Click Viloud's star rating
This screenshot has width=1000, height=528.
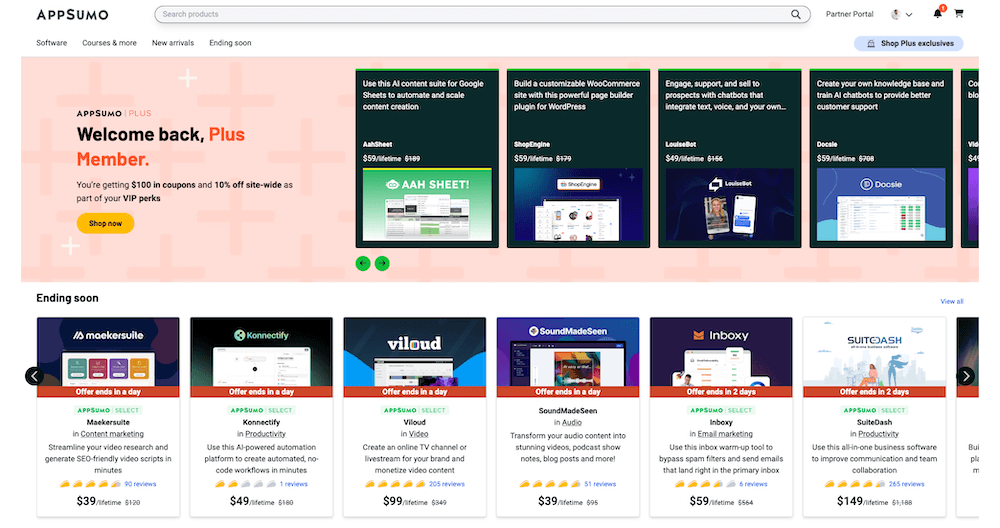coord(395,484)
